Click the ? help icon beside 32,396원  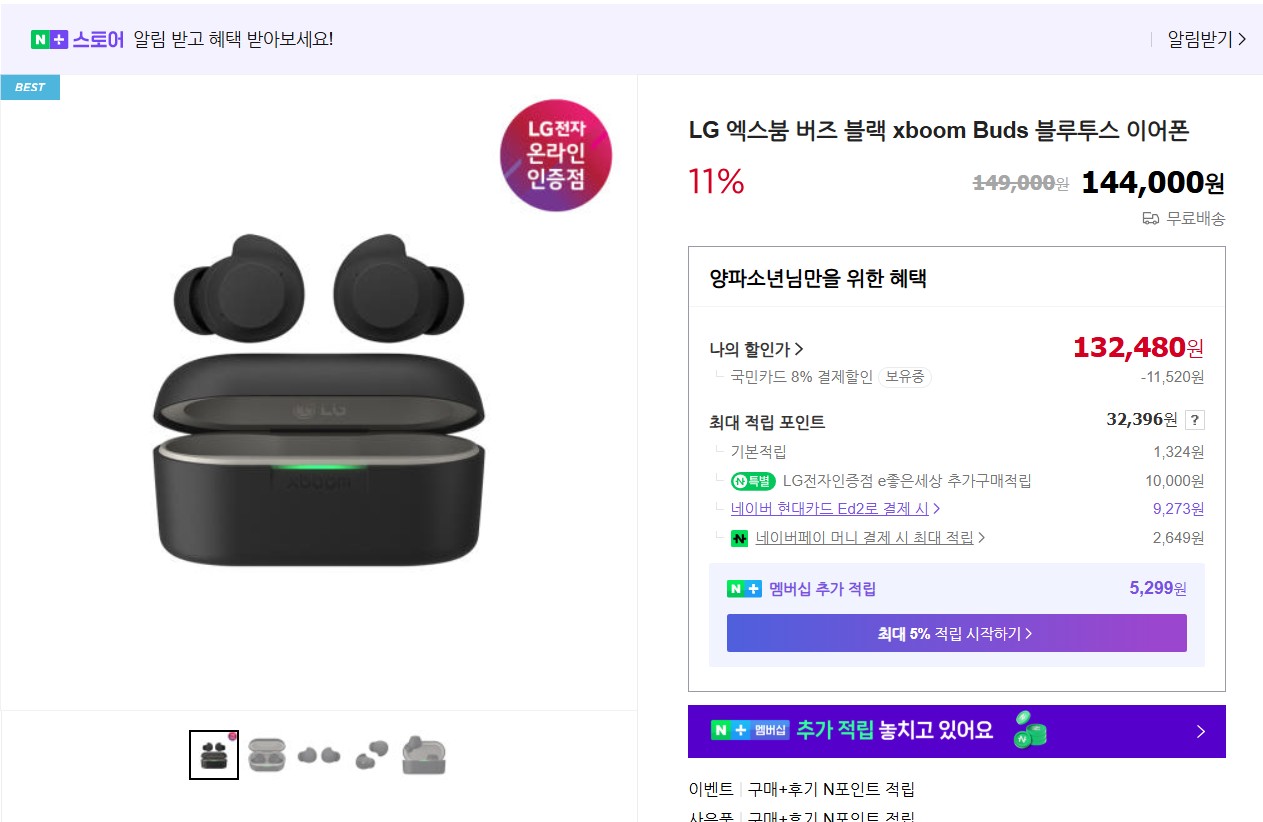[x=1196, y=420]
